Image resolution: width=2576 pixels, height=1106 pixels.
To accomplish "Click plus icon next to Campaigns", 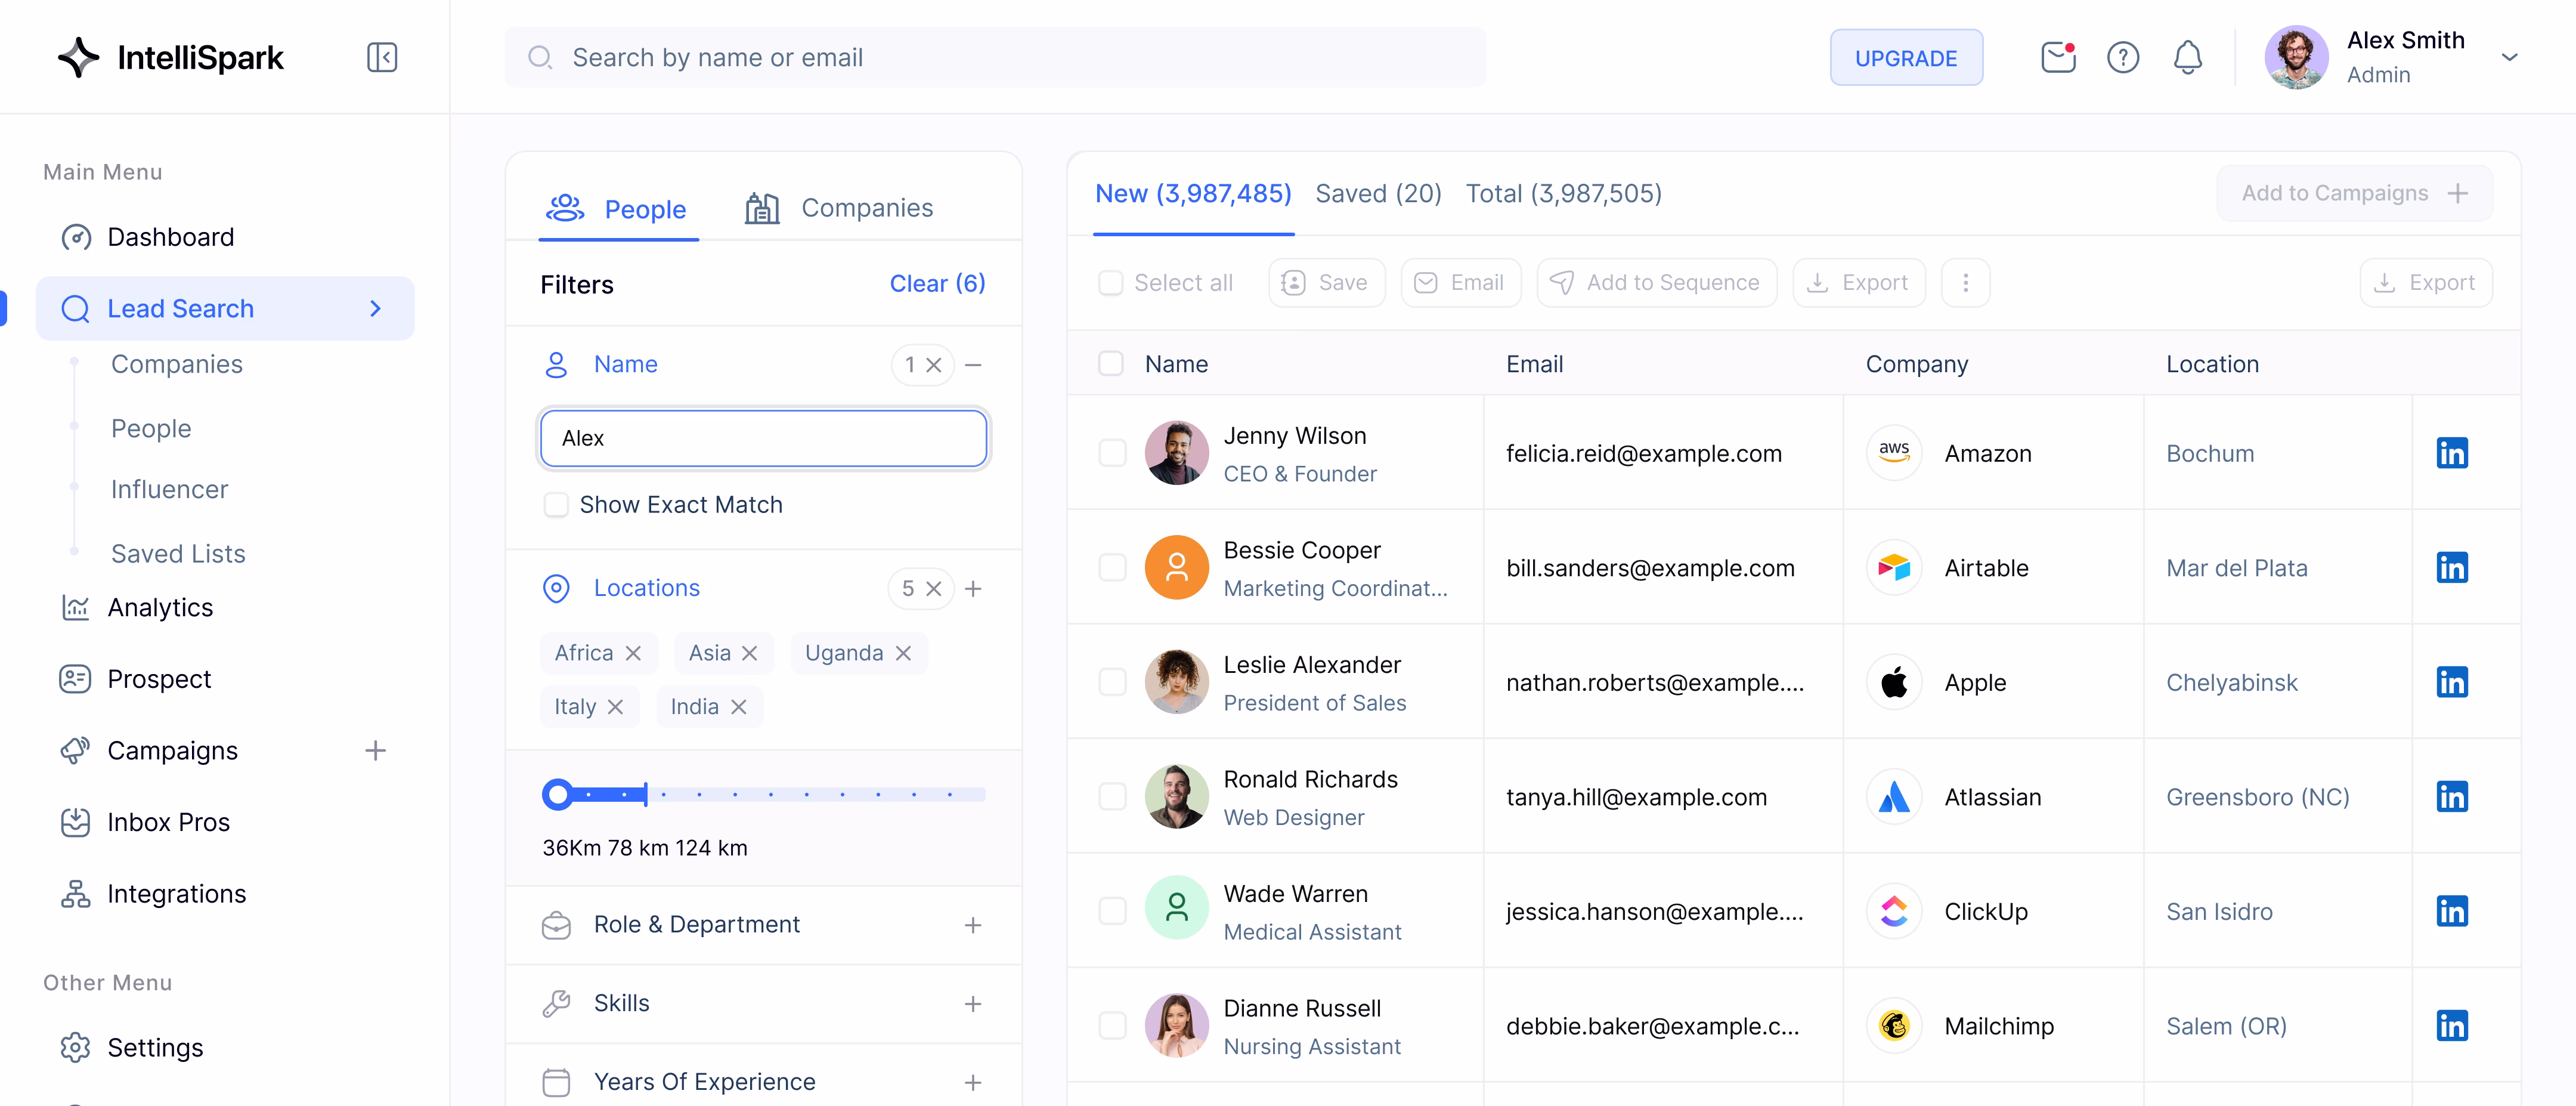I will pyautogui.click(x=375, y=751).
